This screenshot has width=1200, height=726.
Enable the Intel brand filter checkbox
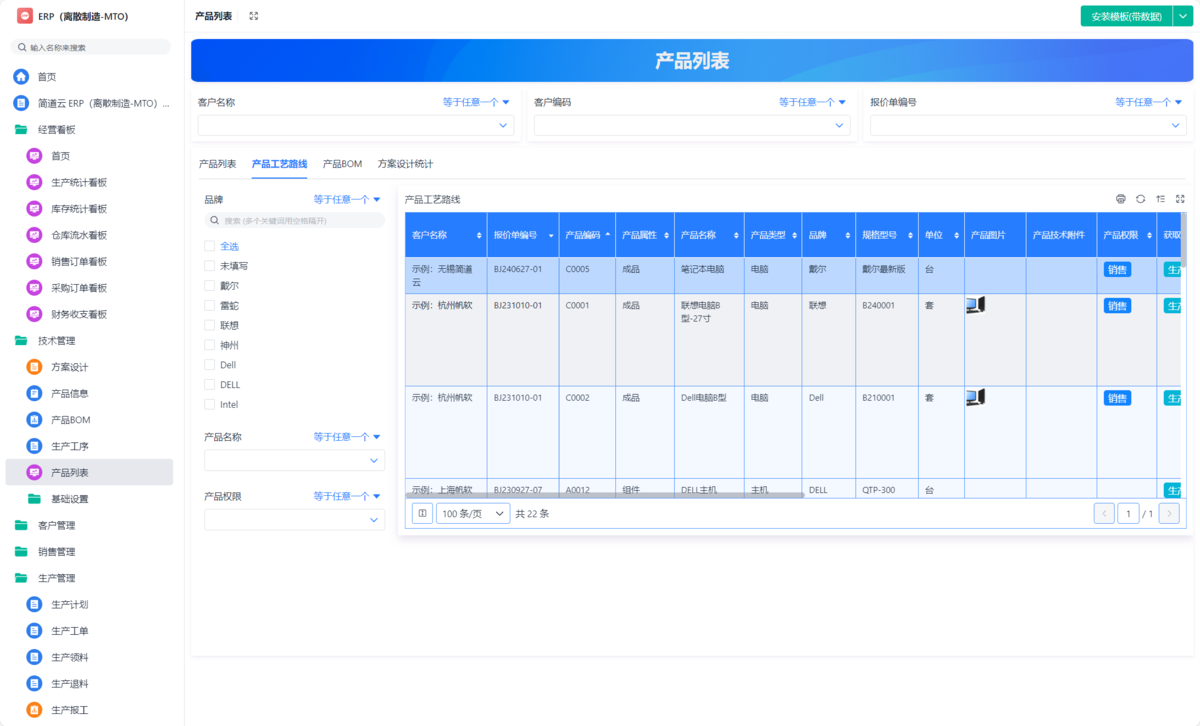tap(210, 405)
